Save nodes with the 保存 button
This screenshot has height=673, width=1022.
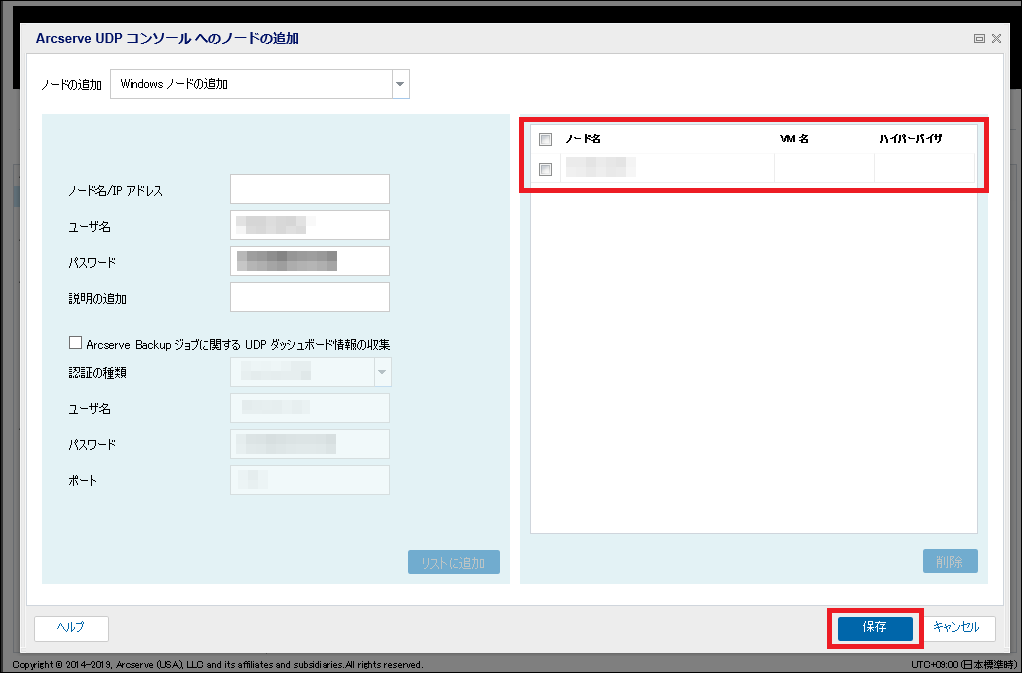tap(875, 628)
